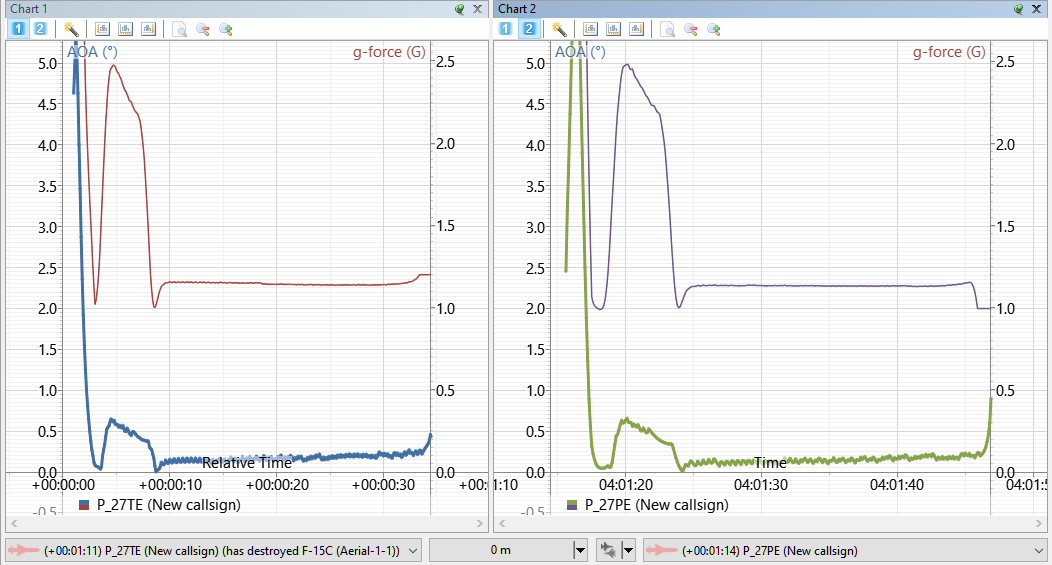Click g-force (G) axis label in Chart 1
The image size is (1052, 565).
389,52
